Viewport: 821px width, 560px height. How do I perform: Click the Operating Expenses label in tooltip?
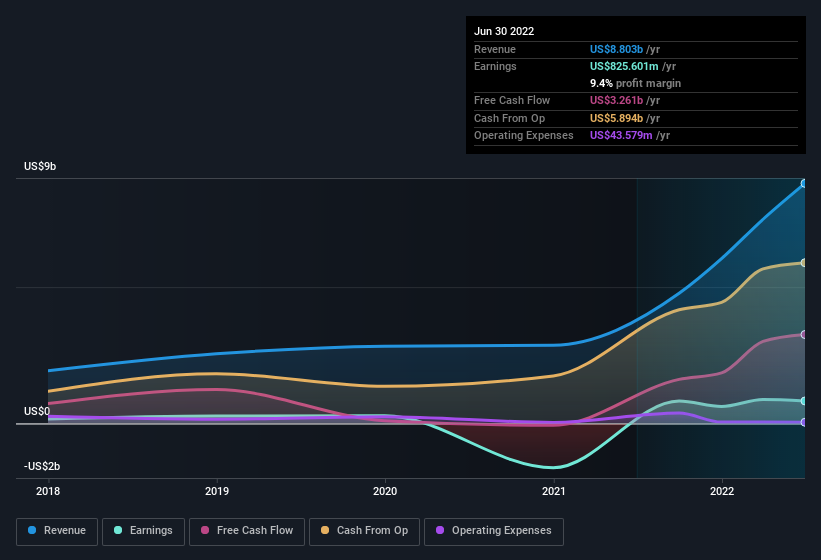[524, 136]
